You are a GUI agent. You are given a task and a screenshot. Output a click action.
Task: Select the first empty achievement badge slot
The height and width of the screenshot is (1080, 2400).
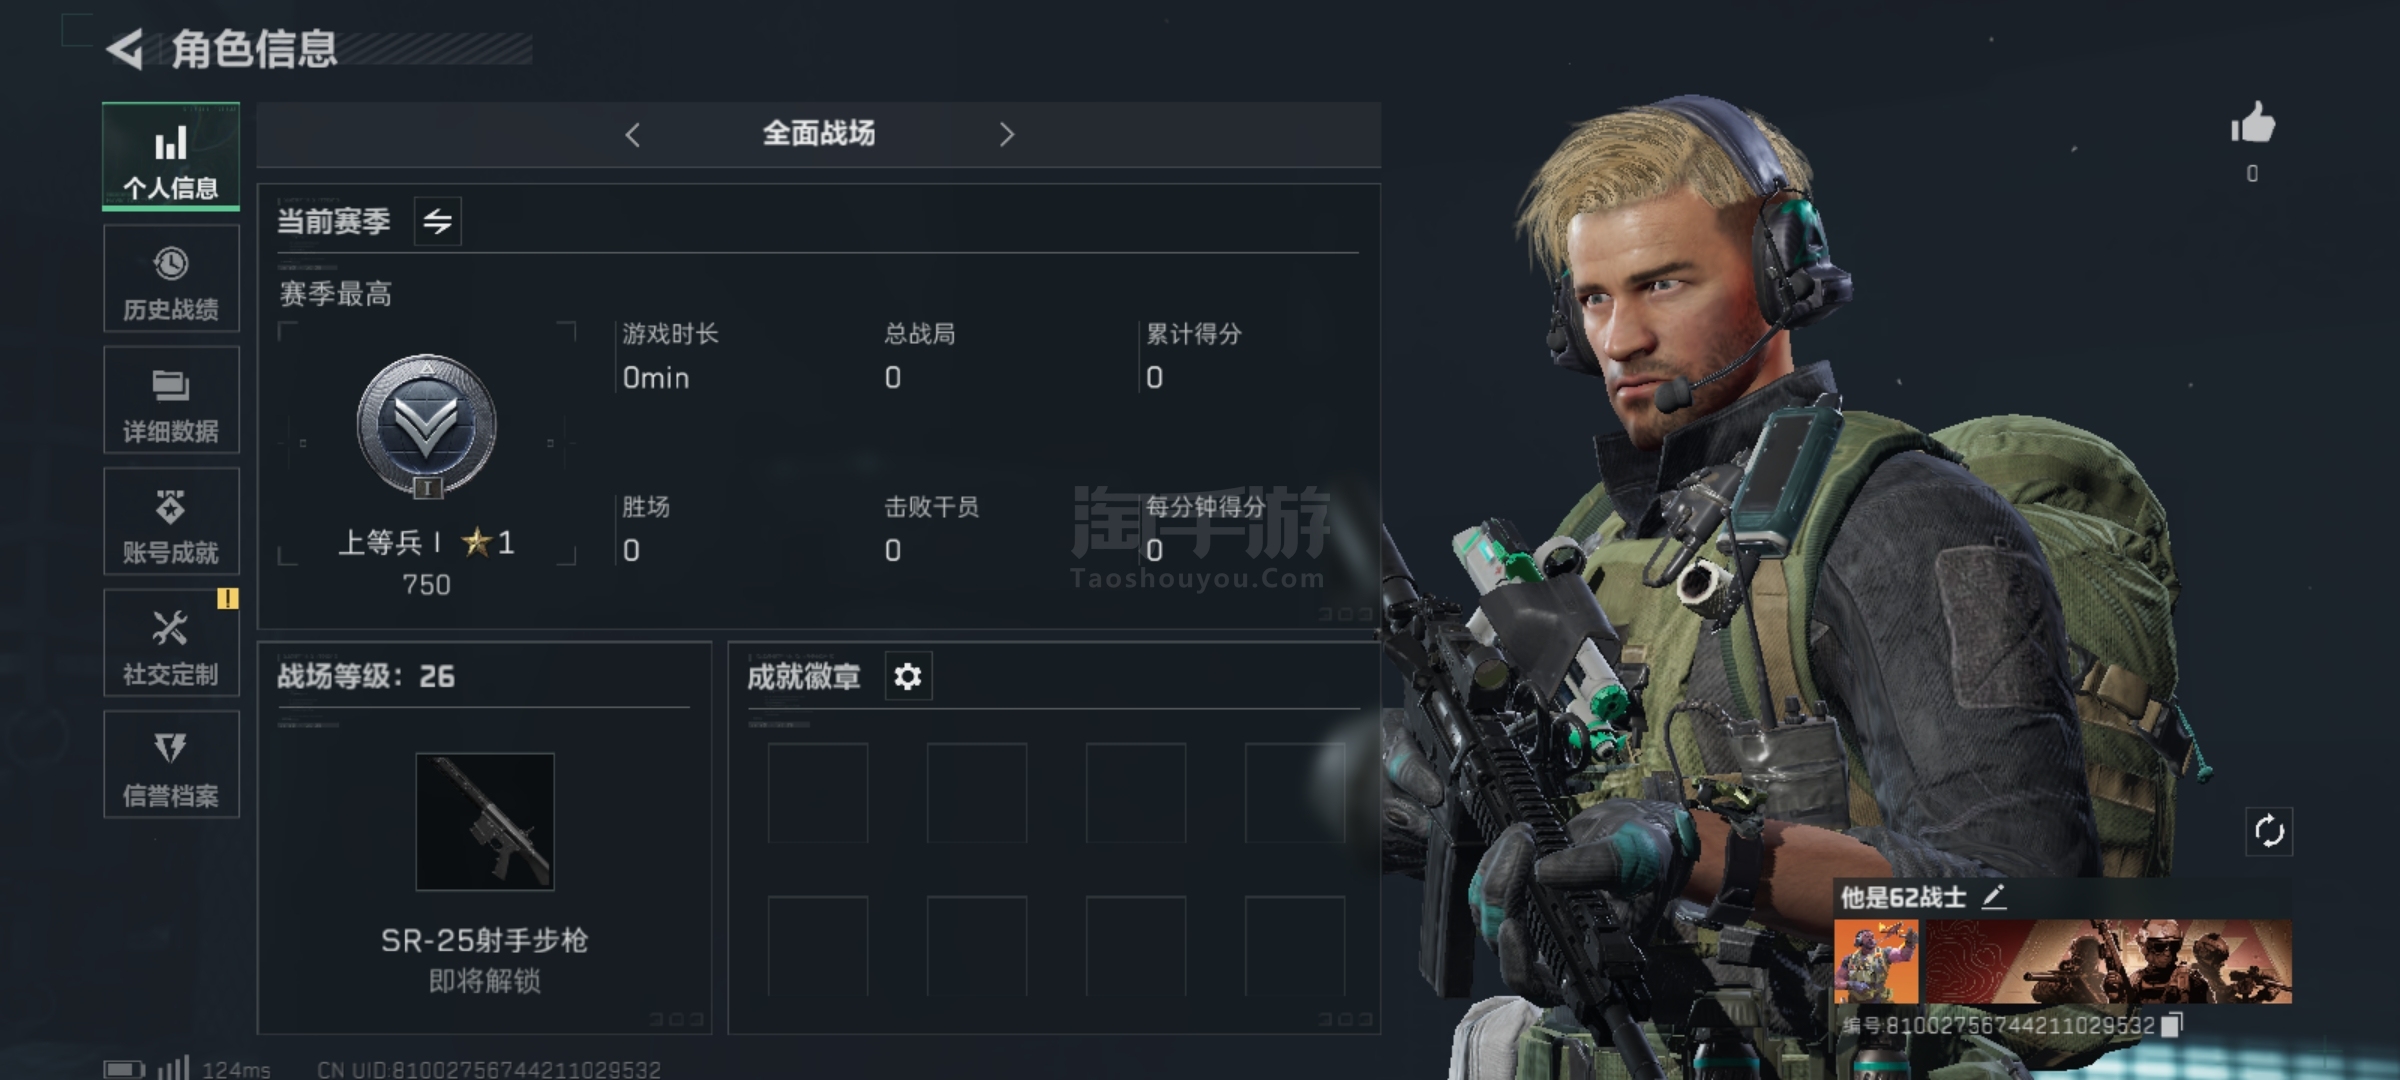[x=818, y=792]
